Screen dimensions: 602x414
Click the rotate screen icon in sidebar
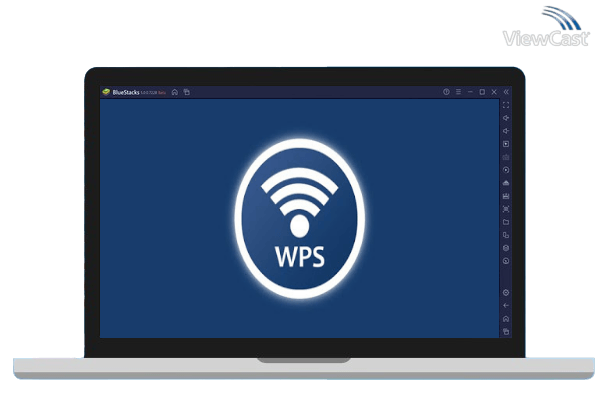506,235
